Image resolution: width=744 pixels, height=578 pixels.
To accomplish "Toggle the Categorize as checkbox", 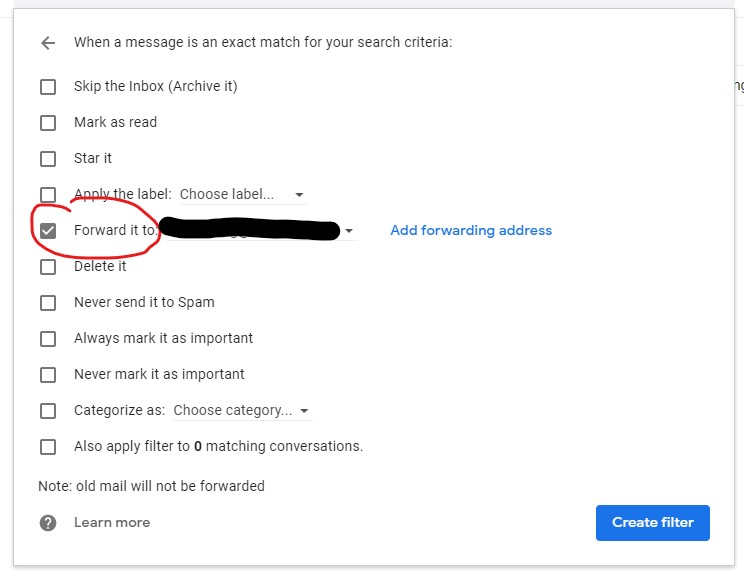I will pos(48,411).
